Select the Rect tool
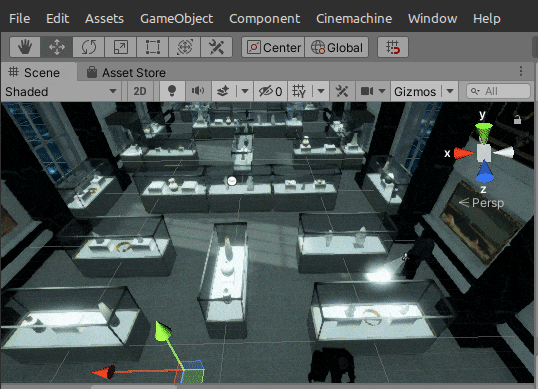 [x=153, y=47]
